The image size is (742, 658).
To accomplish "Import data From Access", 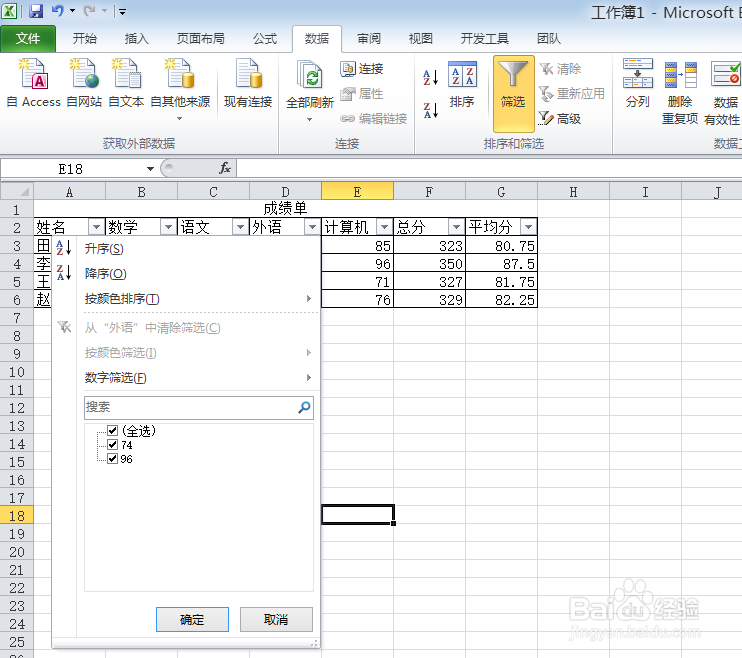I will point(34,83).
